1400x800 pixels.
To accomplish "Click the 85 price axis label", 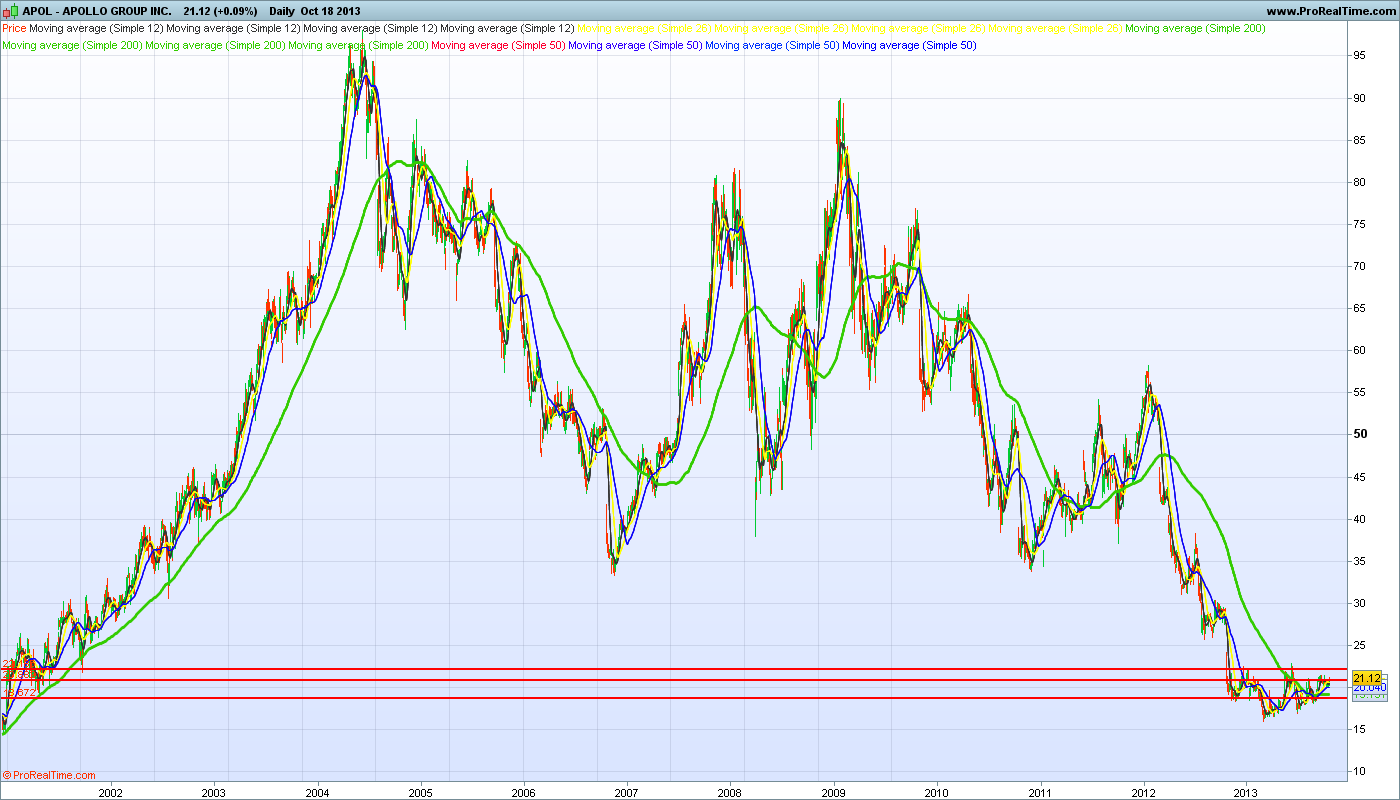I will click(1360, 140).
